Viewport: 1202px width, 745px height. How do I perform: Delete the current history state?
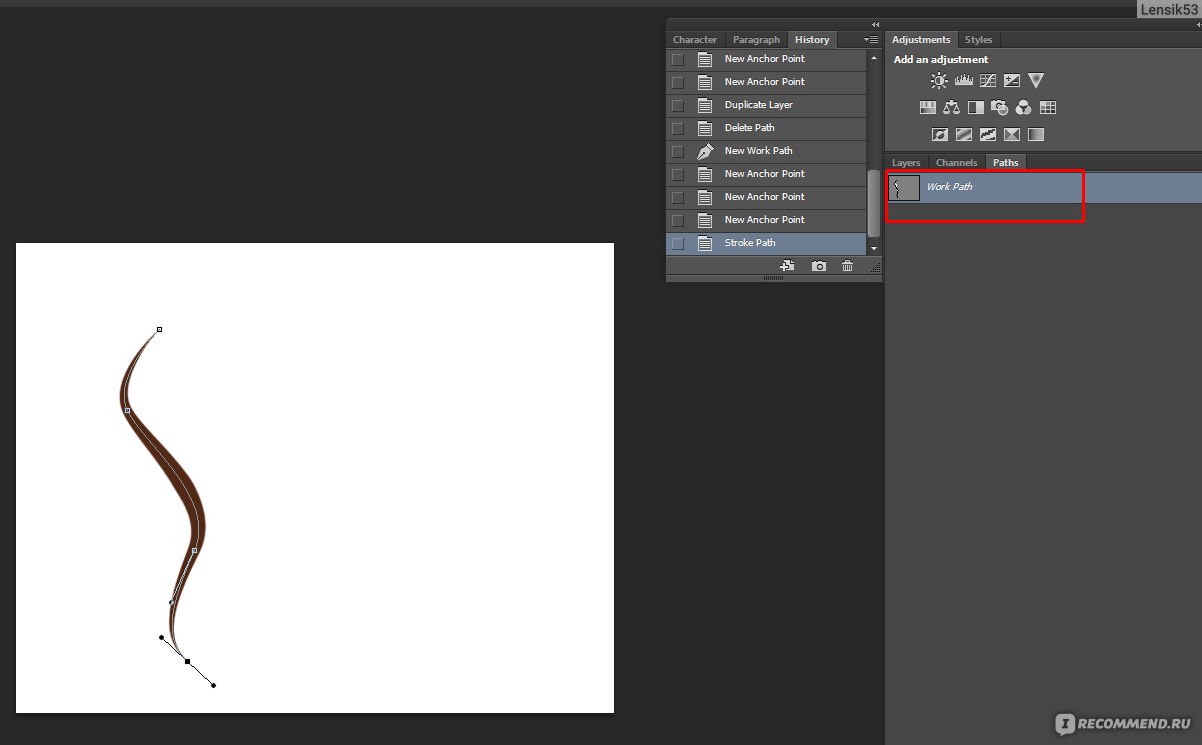tap(848, 266)
